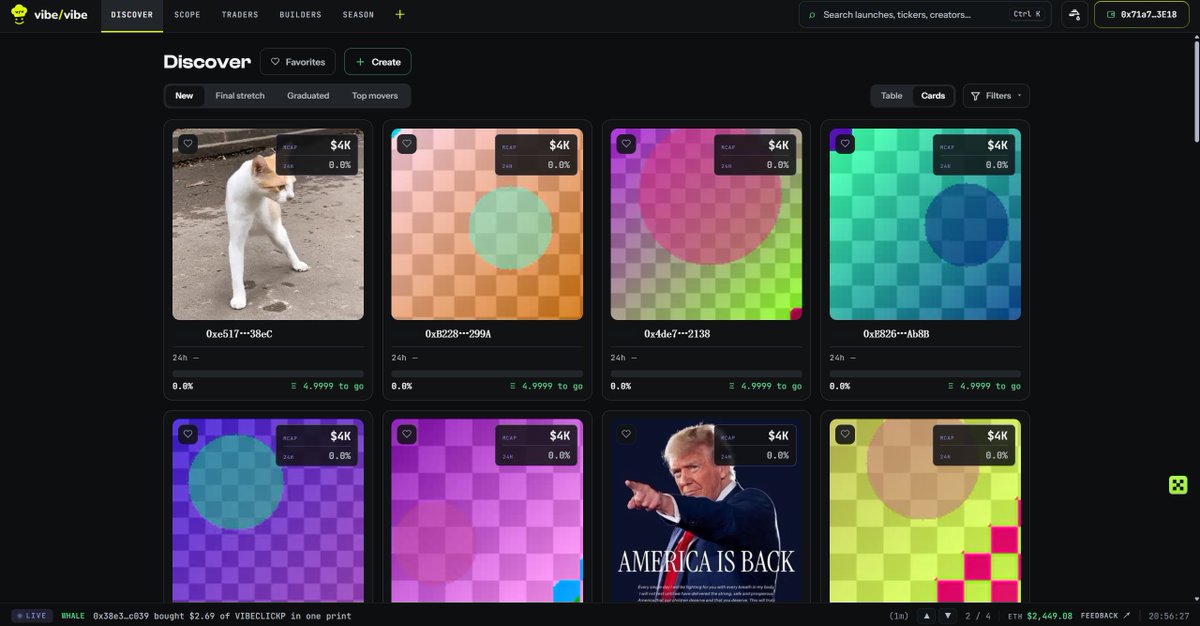Go to the Scope nav tab
This screenshot has height=626, width=1200.
187,15
